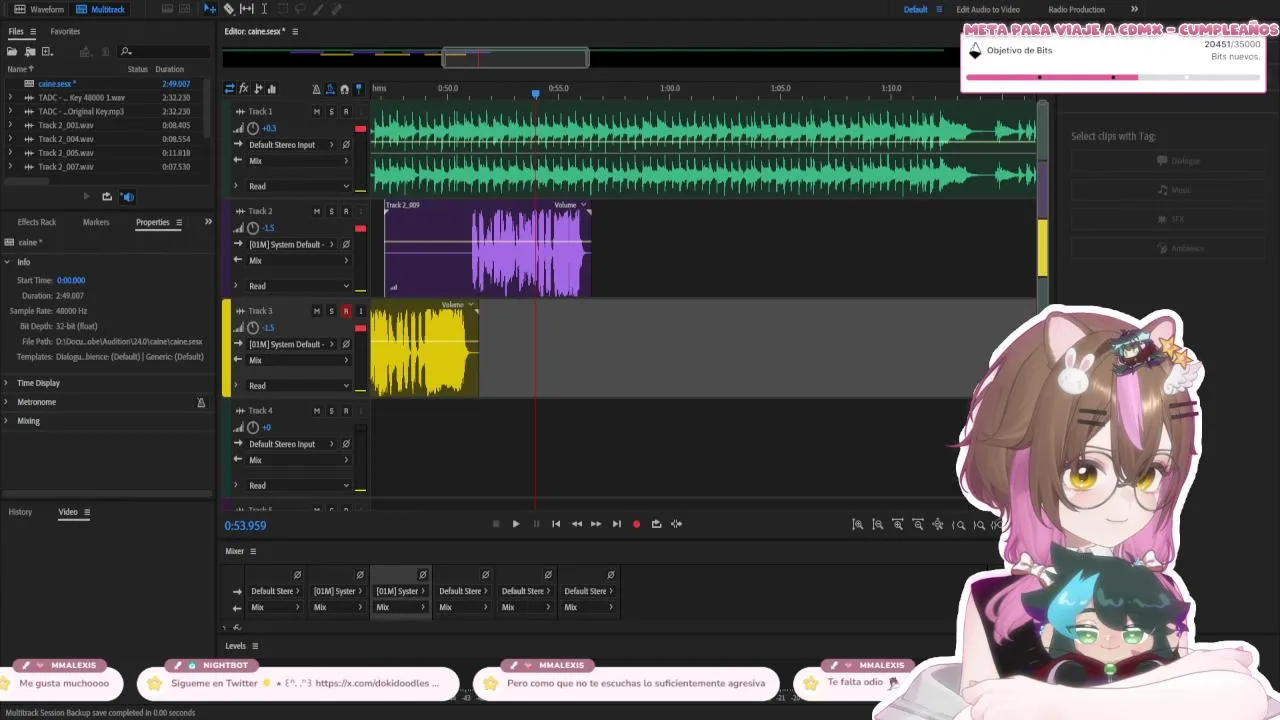This screenshot has height=720, width=1280.
Task: Mute Track 4 with M button
Action: click(x=317, y=411)
